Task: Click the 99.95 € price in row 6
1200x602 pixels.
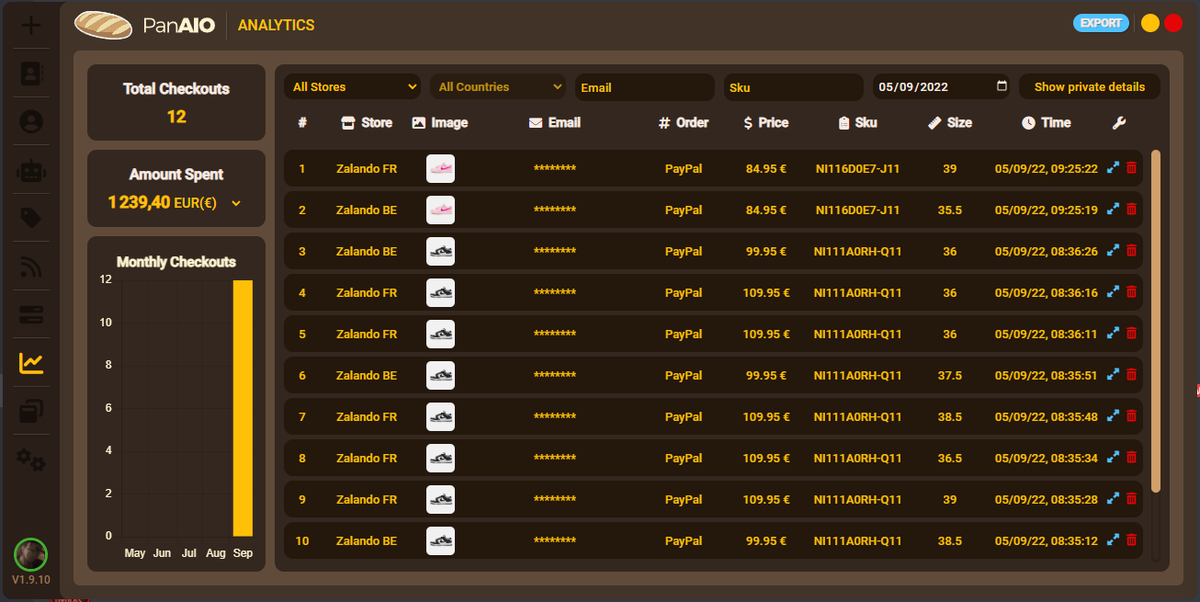Action: 766,376
